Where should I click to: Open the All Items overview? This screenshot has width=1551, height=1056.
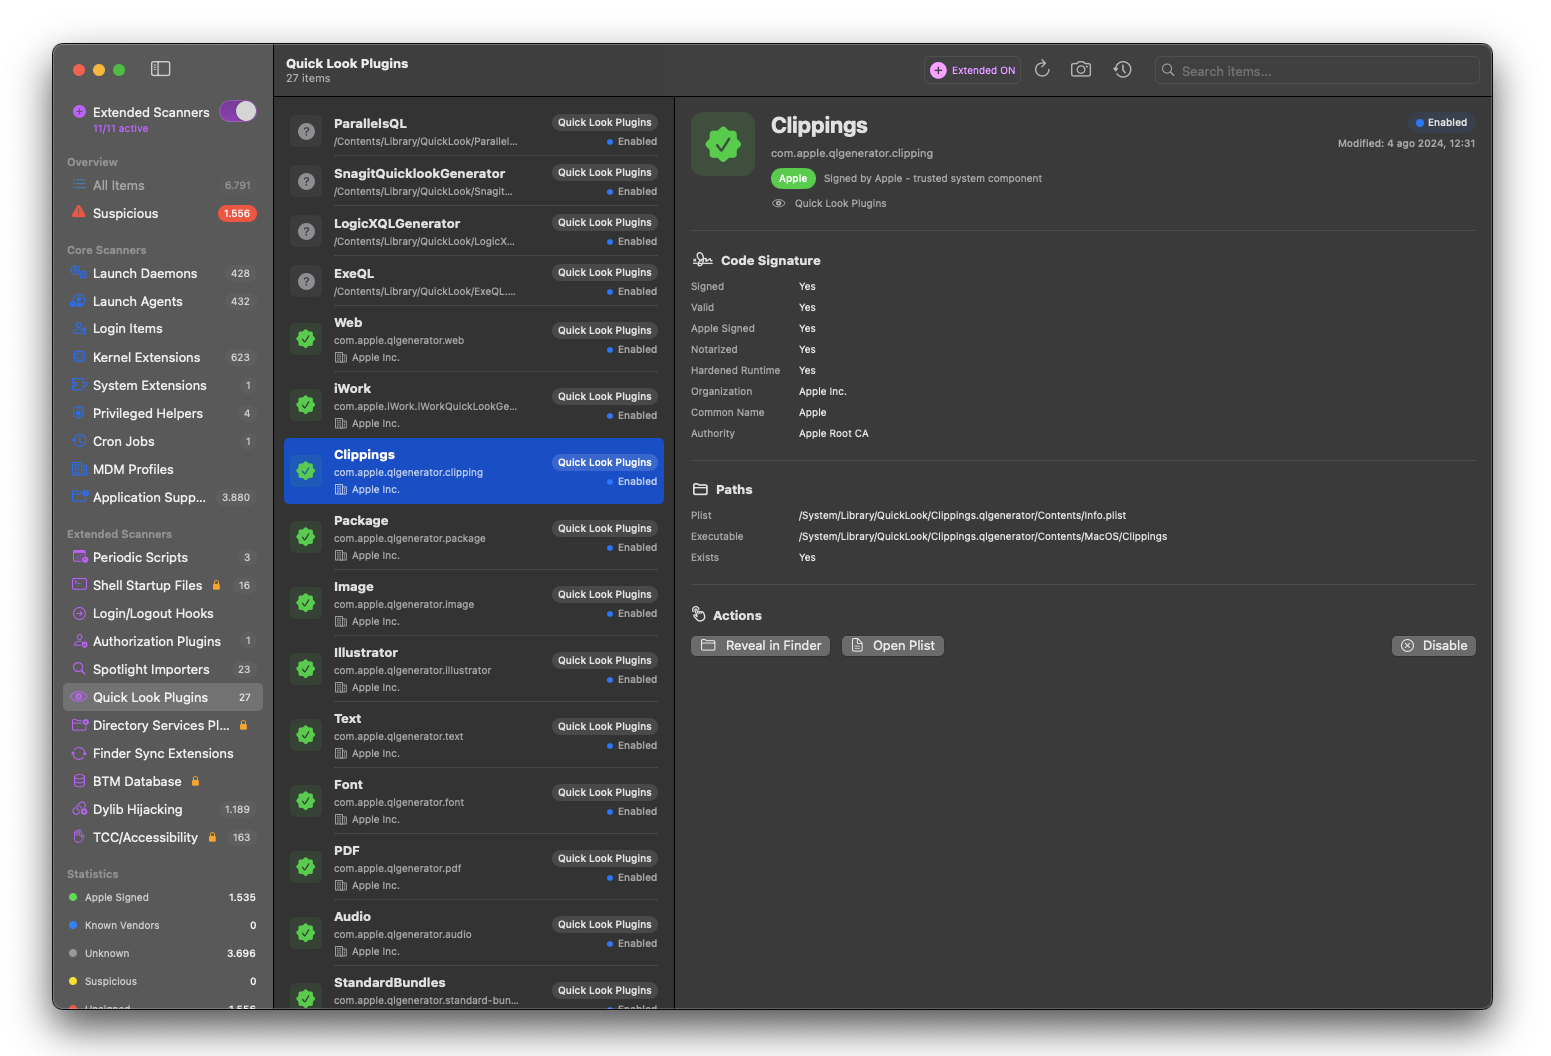click(163, 185)
